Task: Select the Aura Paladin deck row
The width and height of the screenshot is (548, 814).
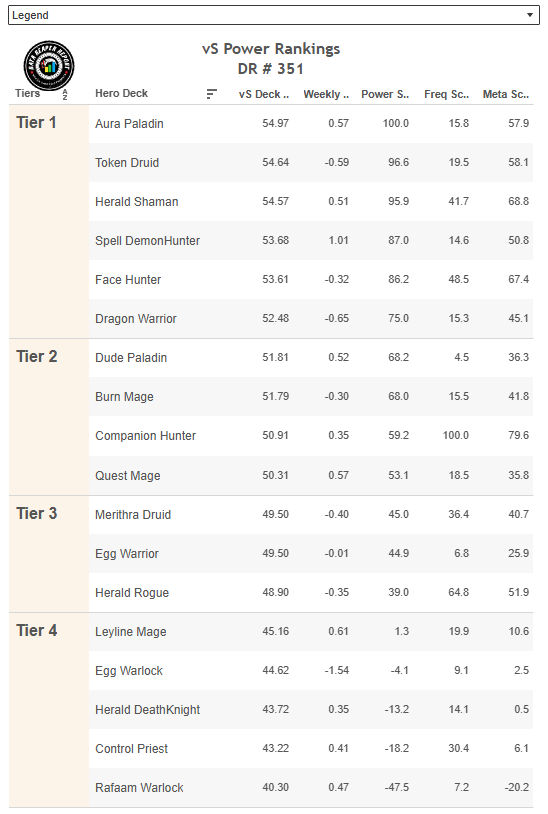Action: [x=311, y=124]
